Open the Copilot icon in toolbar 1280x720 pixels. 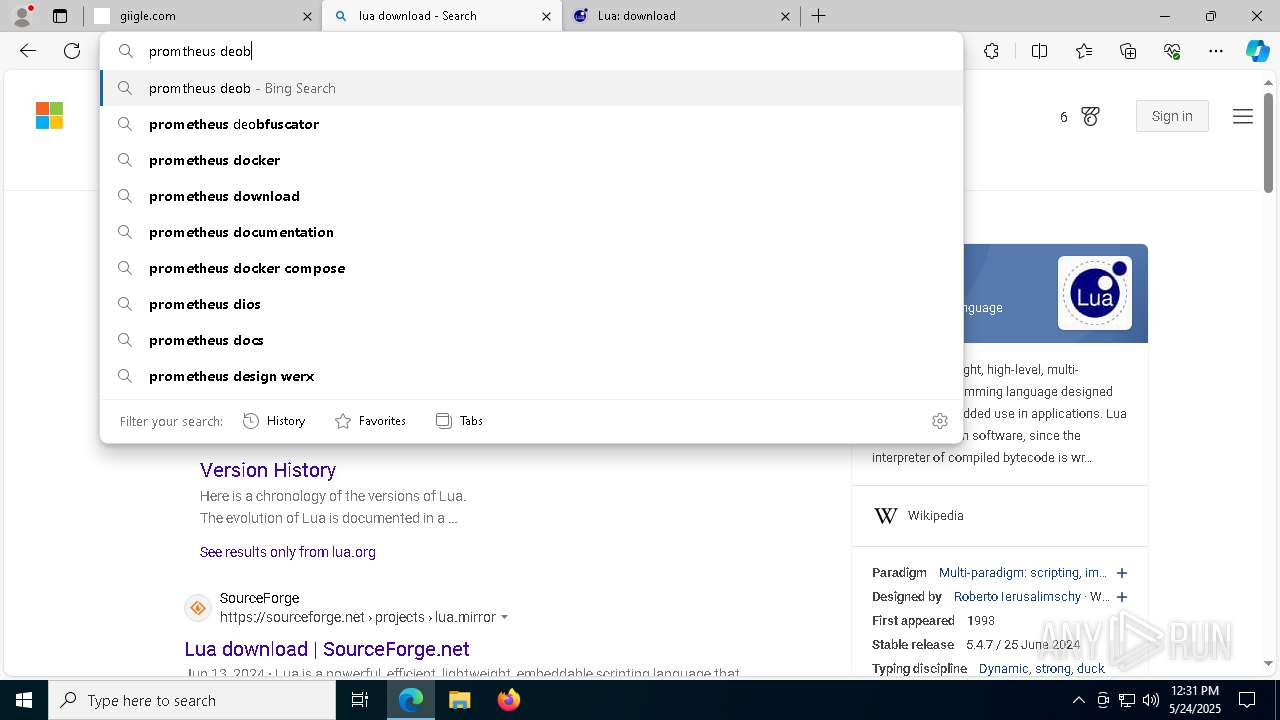[x=1257, y=51]
